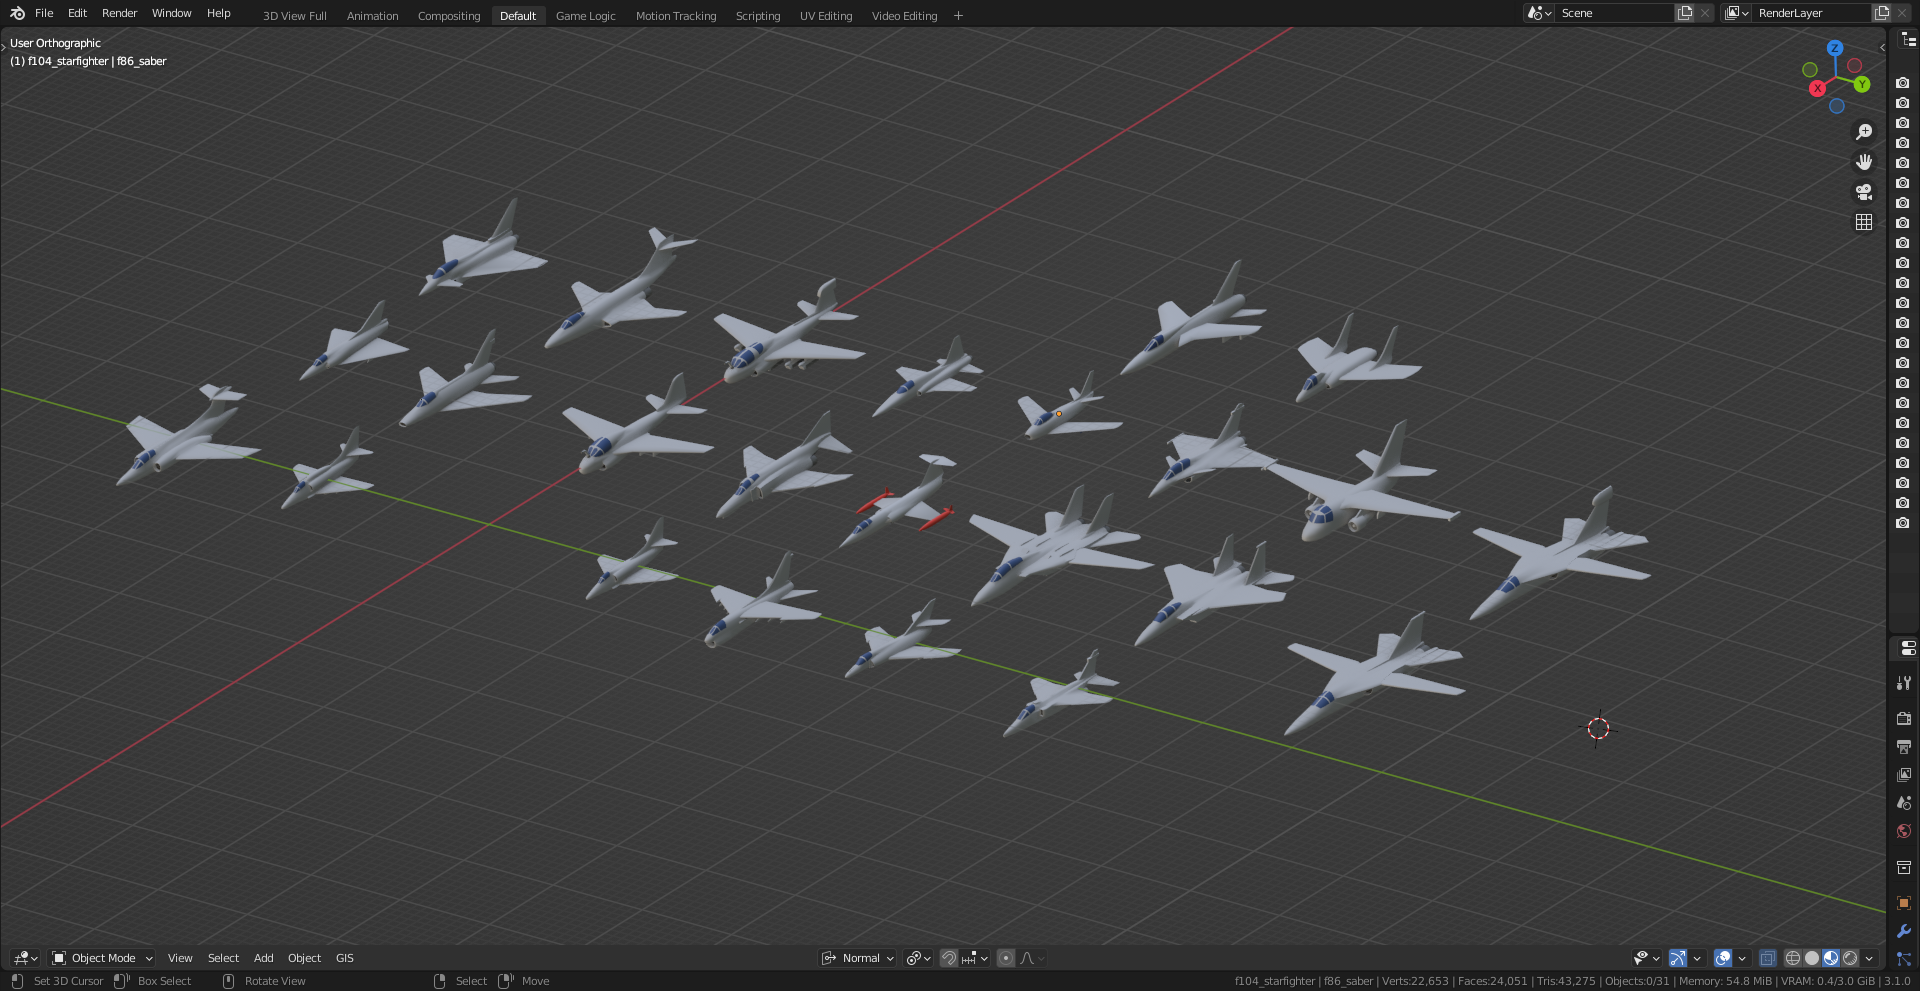The image size is (1920, 991).
Task: Click the + button to add a new workspace
Action: (x=958, y=15)
